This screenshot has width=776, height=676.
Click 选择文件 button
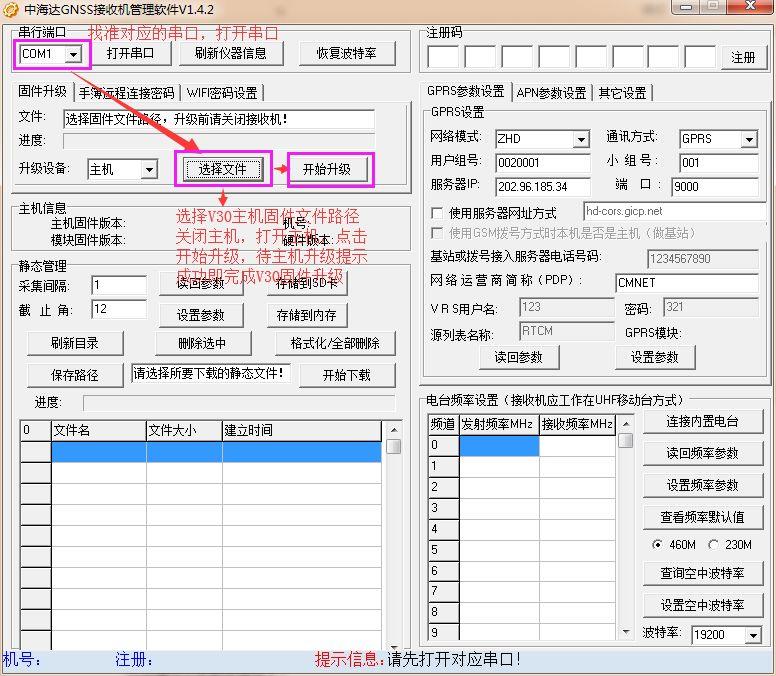click(223, 169)
